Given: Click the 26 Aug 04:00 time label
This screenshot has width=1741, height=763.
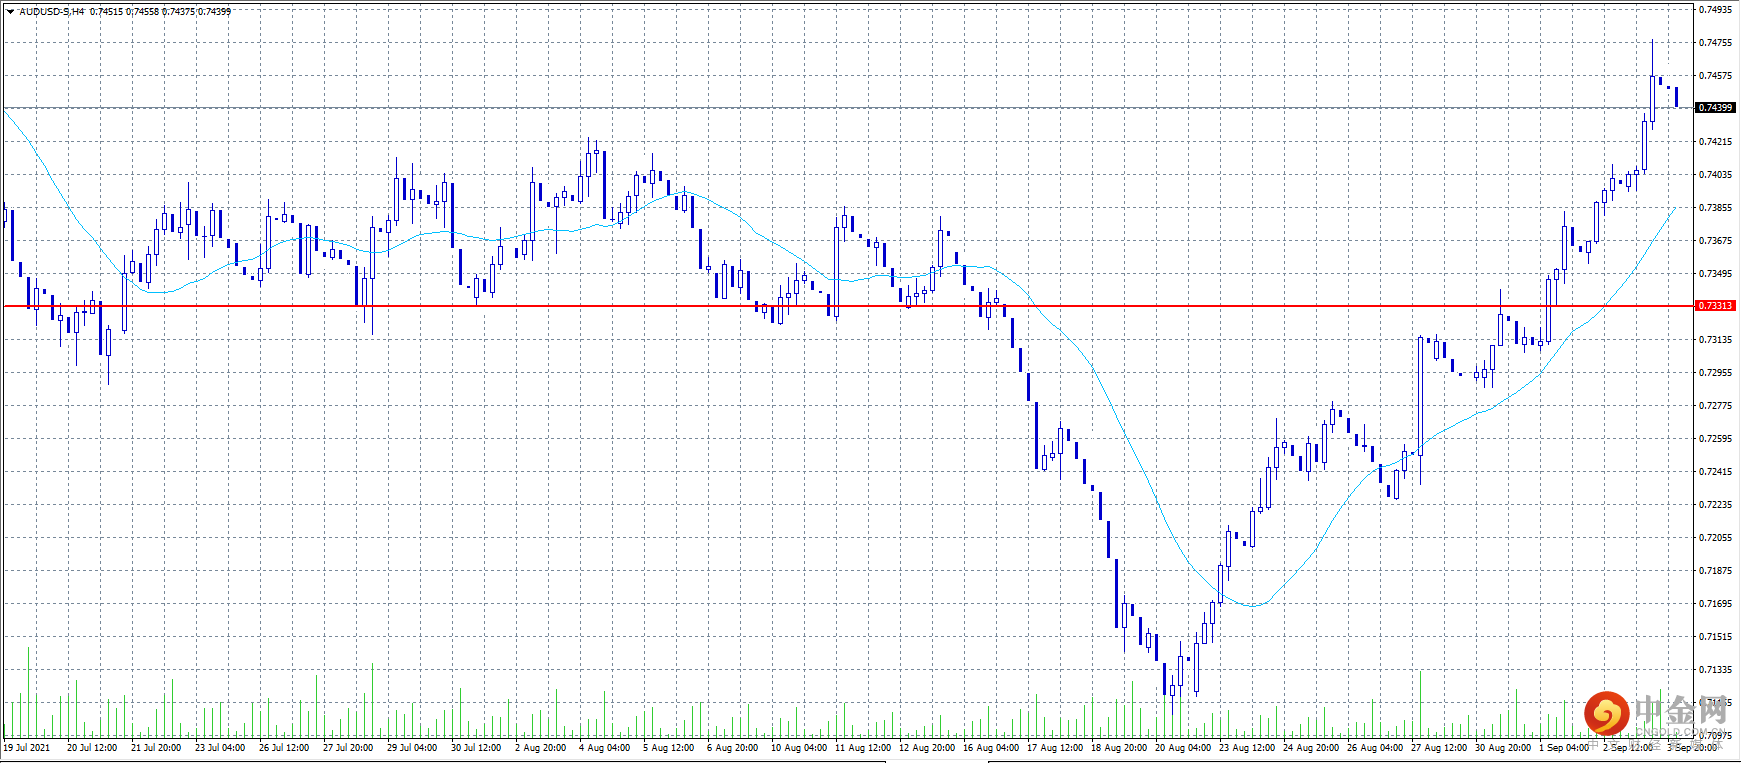Looking at the screenshot, I should click(x=1375, y=748).
